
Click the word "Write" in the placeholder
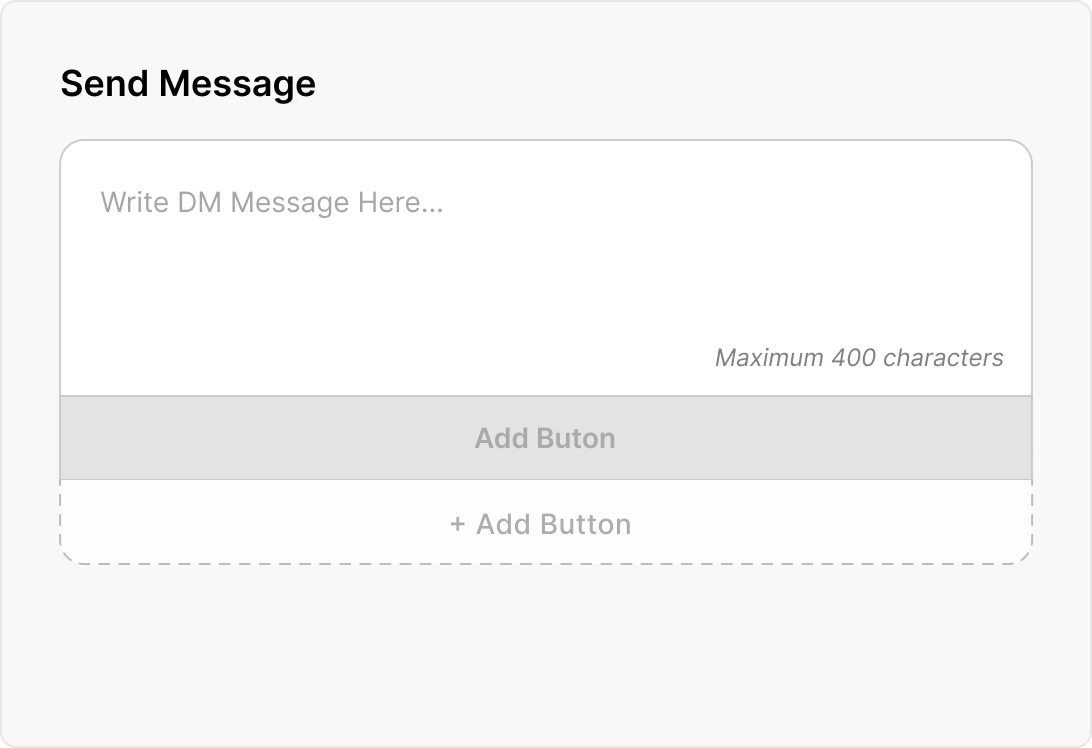point(134,203)
